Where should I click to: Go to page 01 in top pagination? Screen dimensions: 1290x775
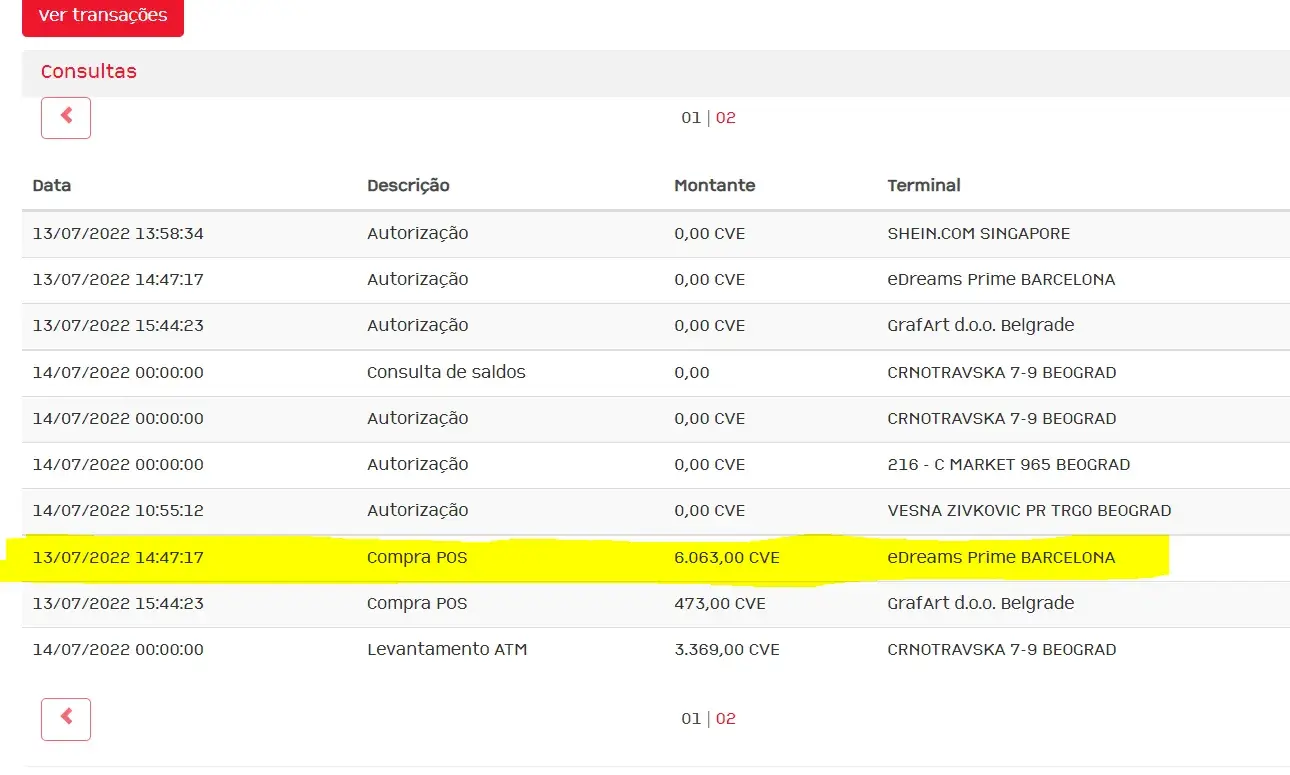point(691,118)
